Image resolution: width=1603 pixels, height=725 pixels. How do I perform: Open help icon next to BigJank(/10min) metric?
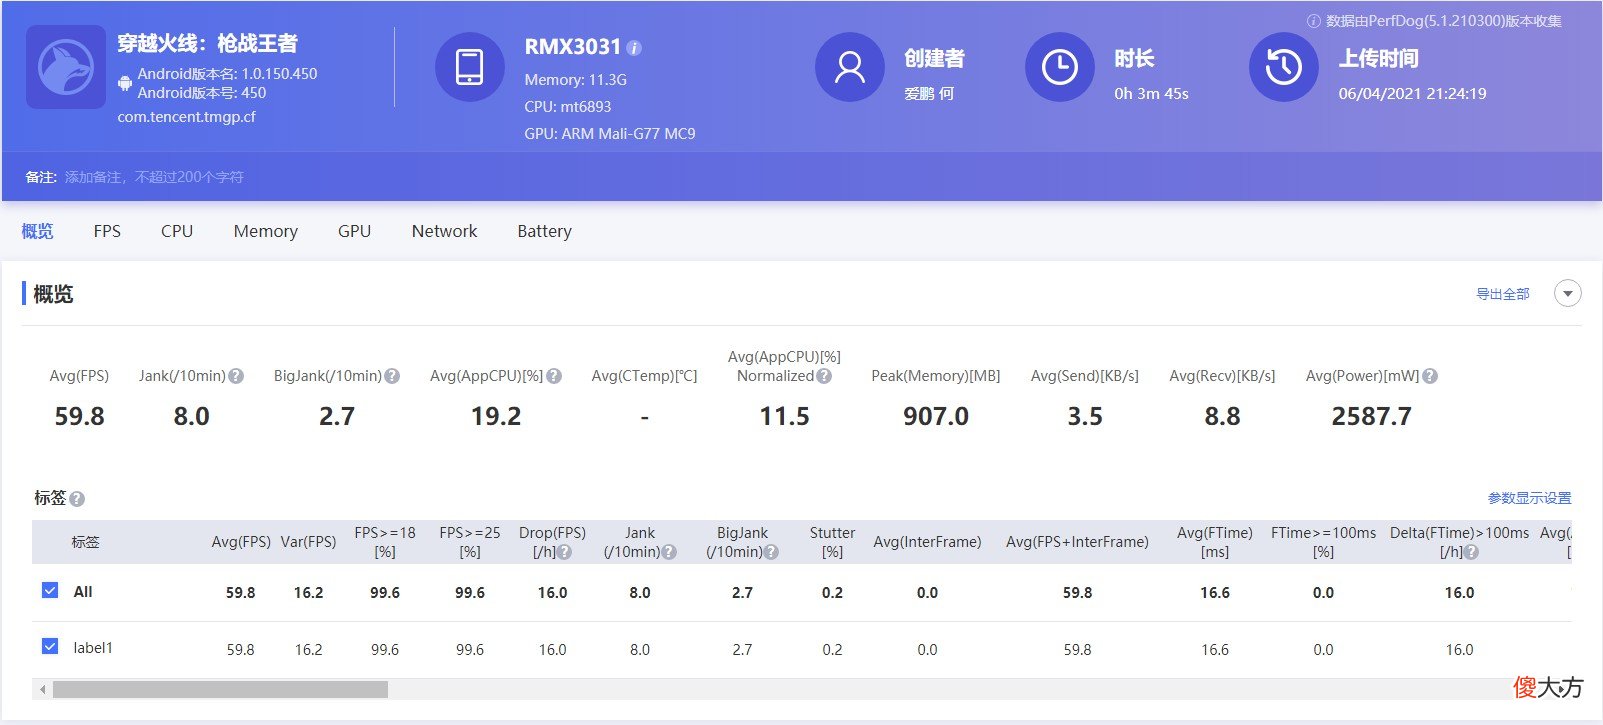(x=392, y=376)
